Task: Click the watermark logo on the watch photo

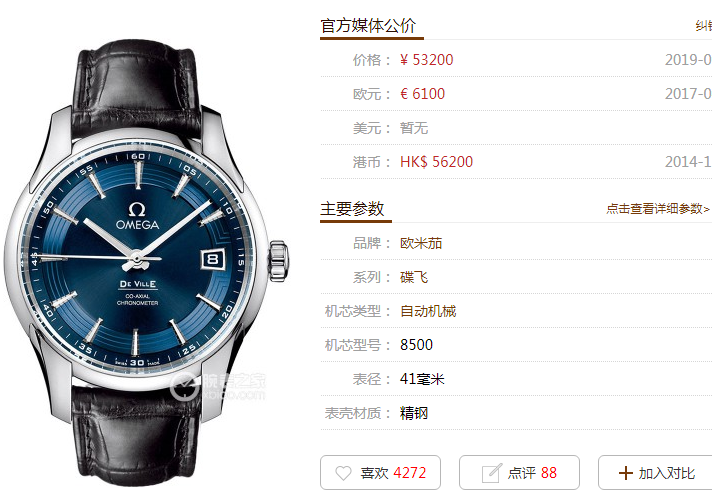Action: tap(217, 386)
